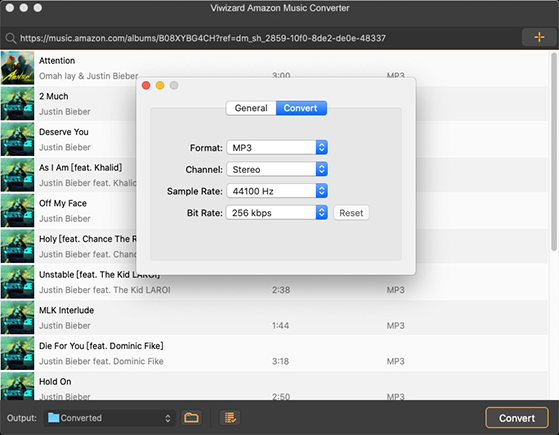Select the Hold On song title
559x435 pixels.
tap(55, 382)
